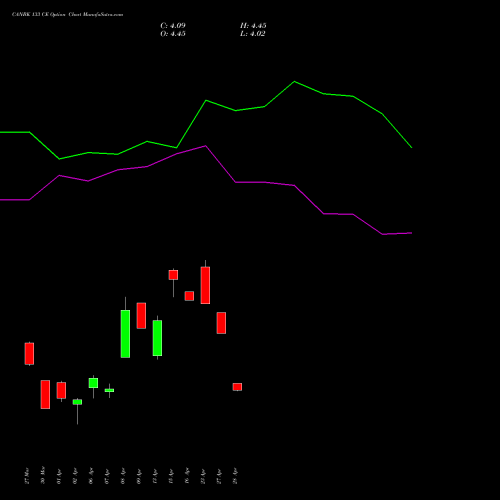Click the CANBK CE Option Chart title
This screenshot has height=500, width=500.
click(67, 15)
